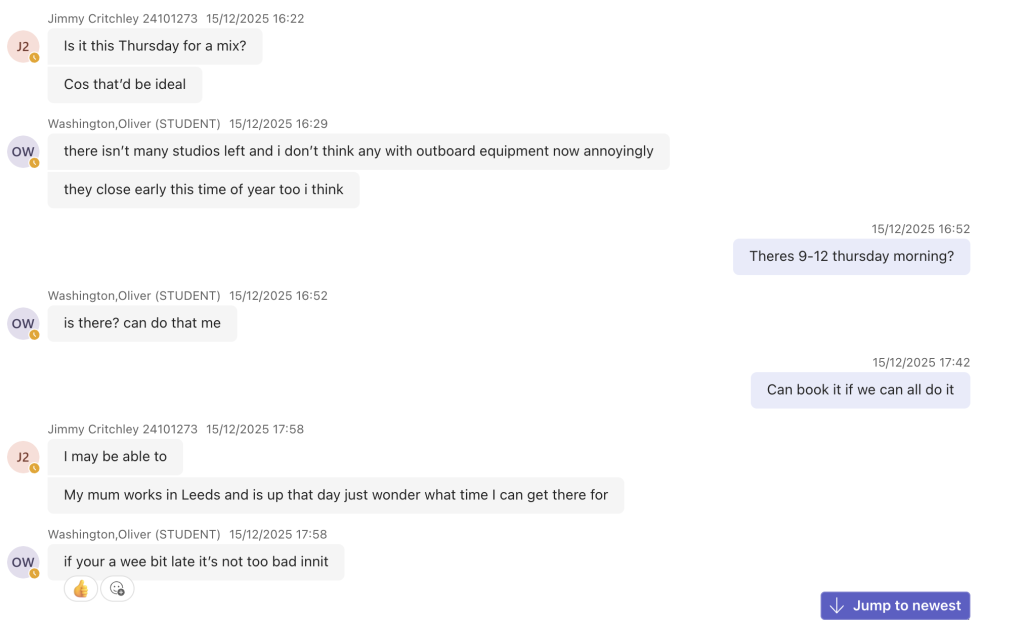Screen dimensions: 1024x627
Task: Select the "Is it this Thursday for a mix?" message
Action: click(155, 46)
